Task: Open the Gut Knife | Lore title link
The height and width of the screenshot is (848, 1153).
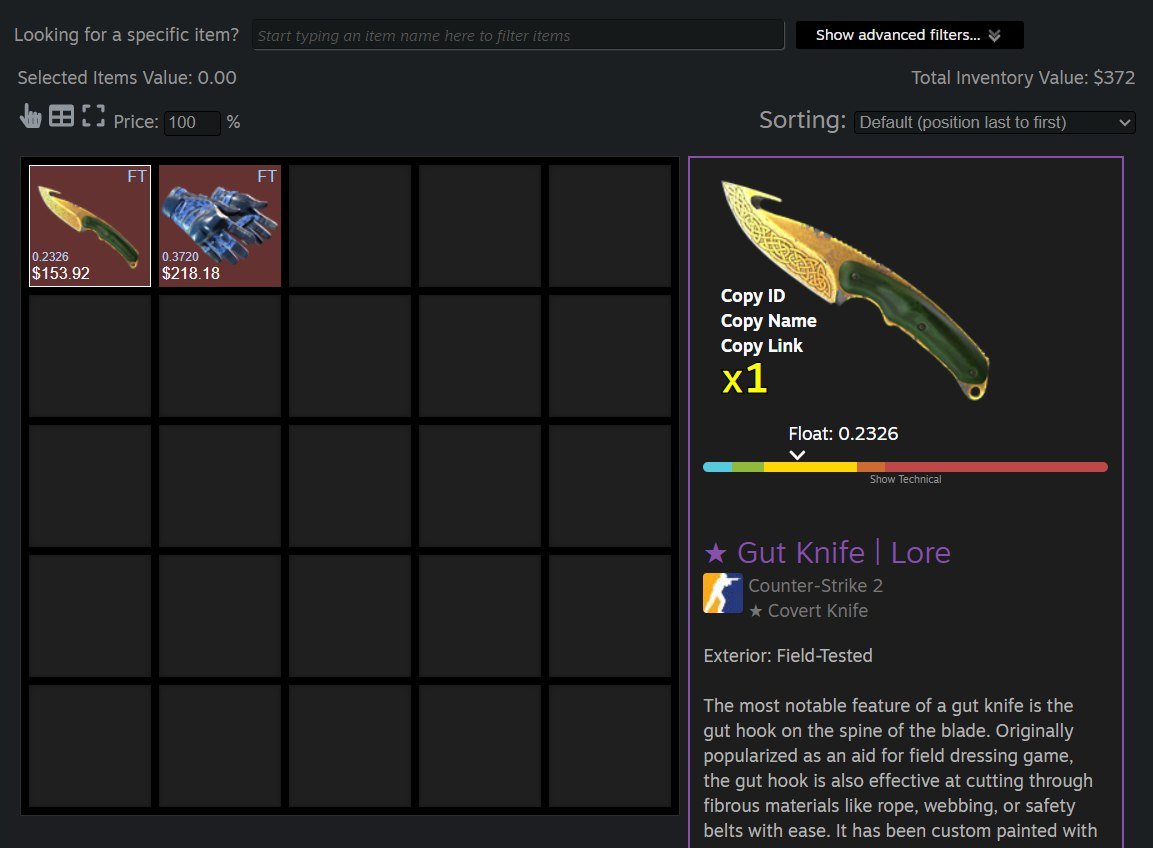Action: point(843,552)
